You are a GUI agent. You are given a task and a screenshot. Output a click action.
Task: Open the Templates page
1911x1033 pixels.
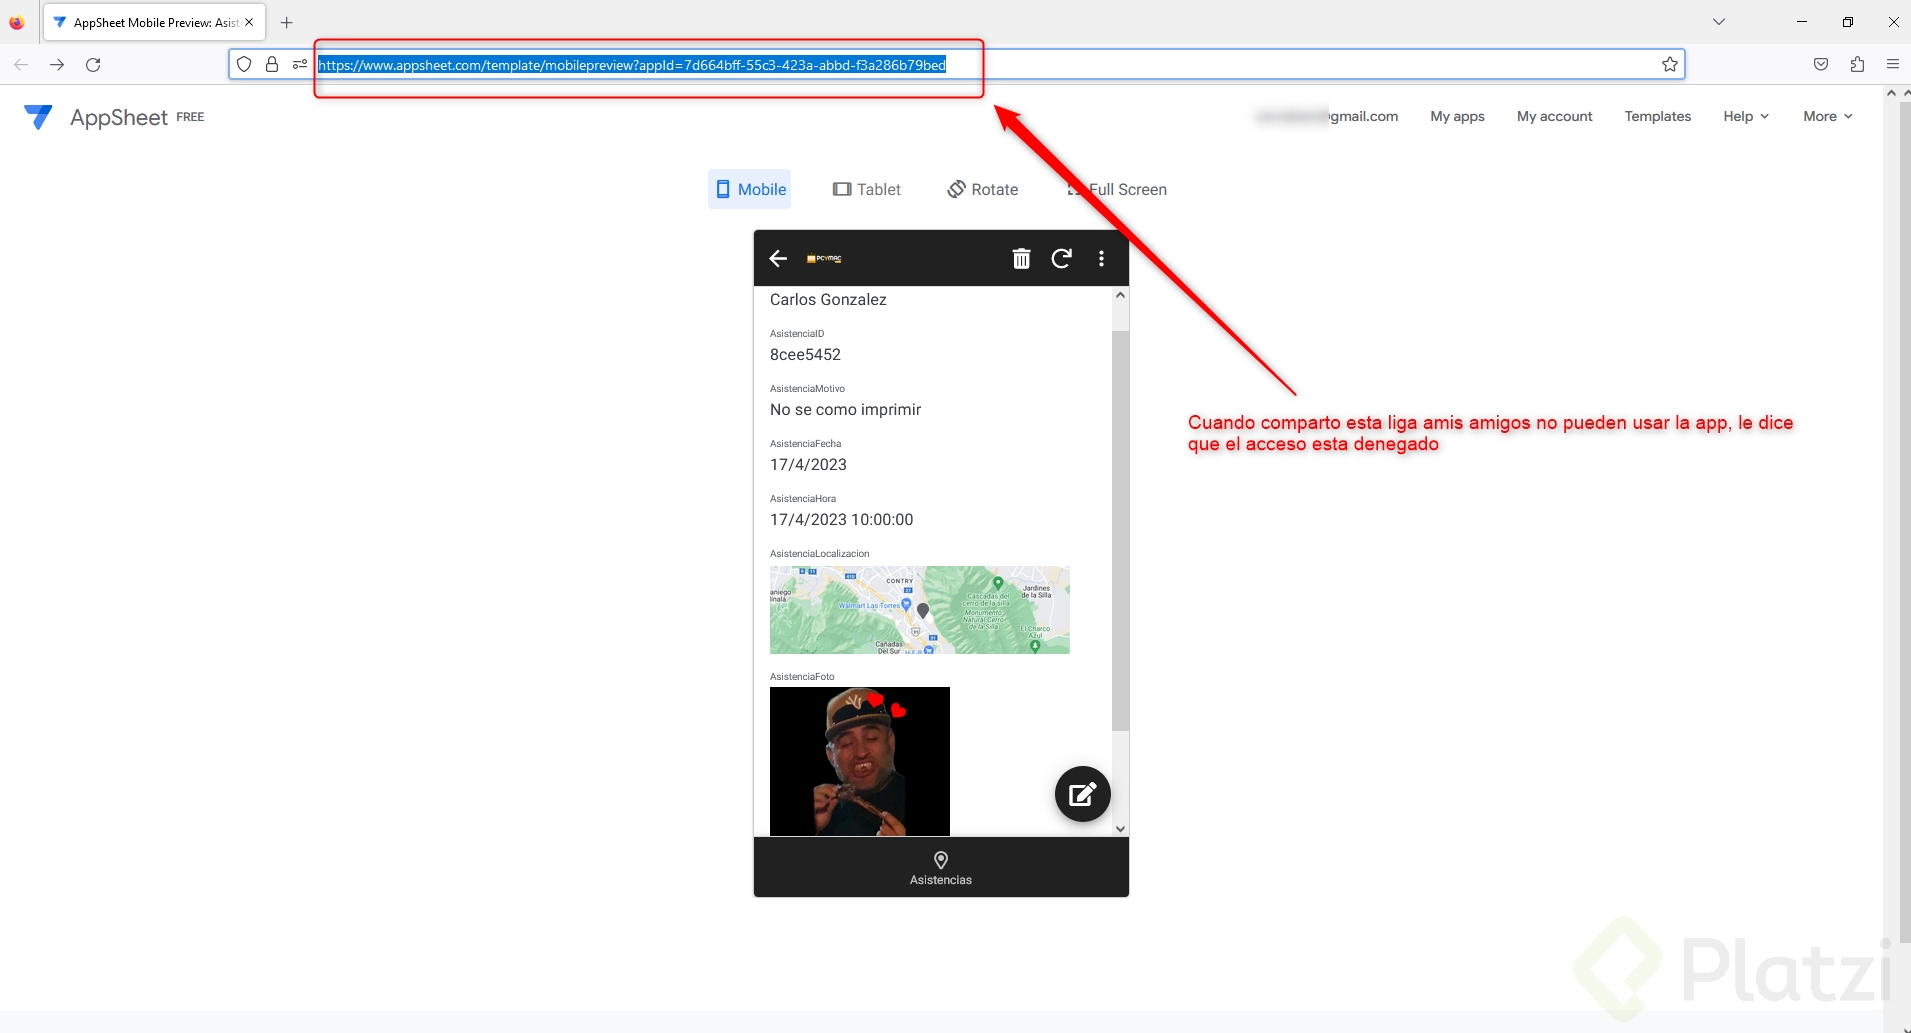point(1657,117)
